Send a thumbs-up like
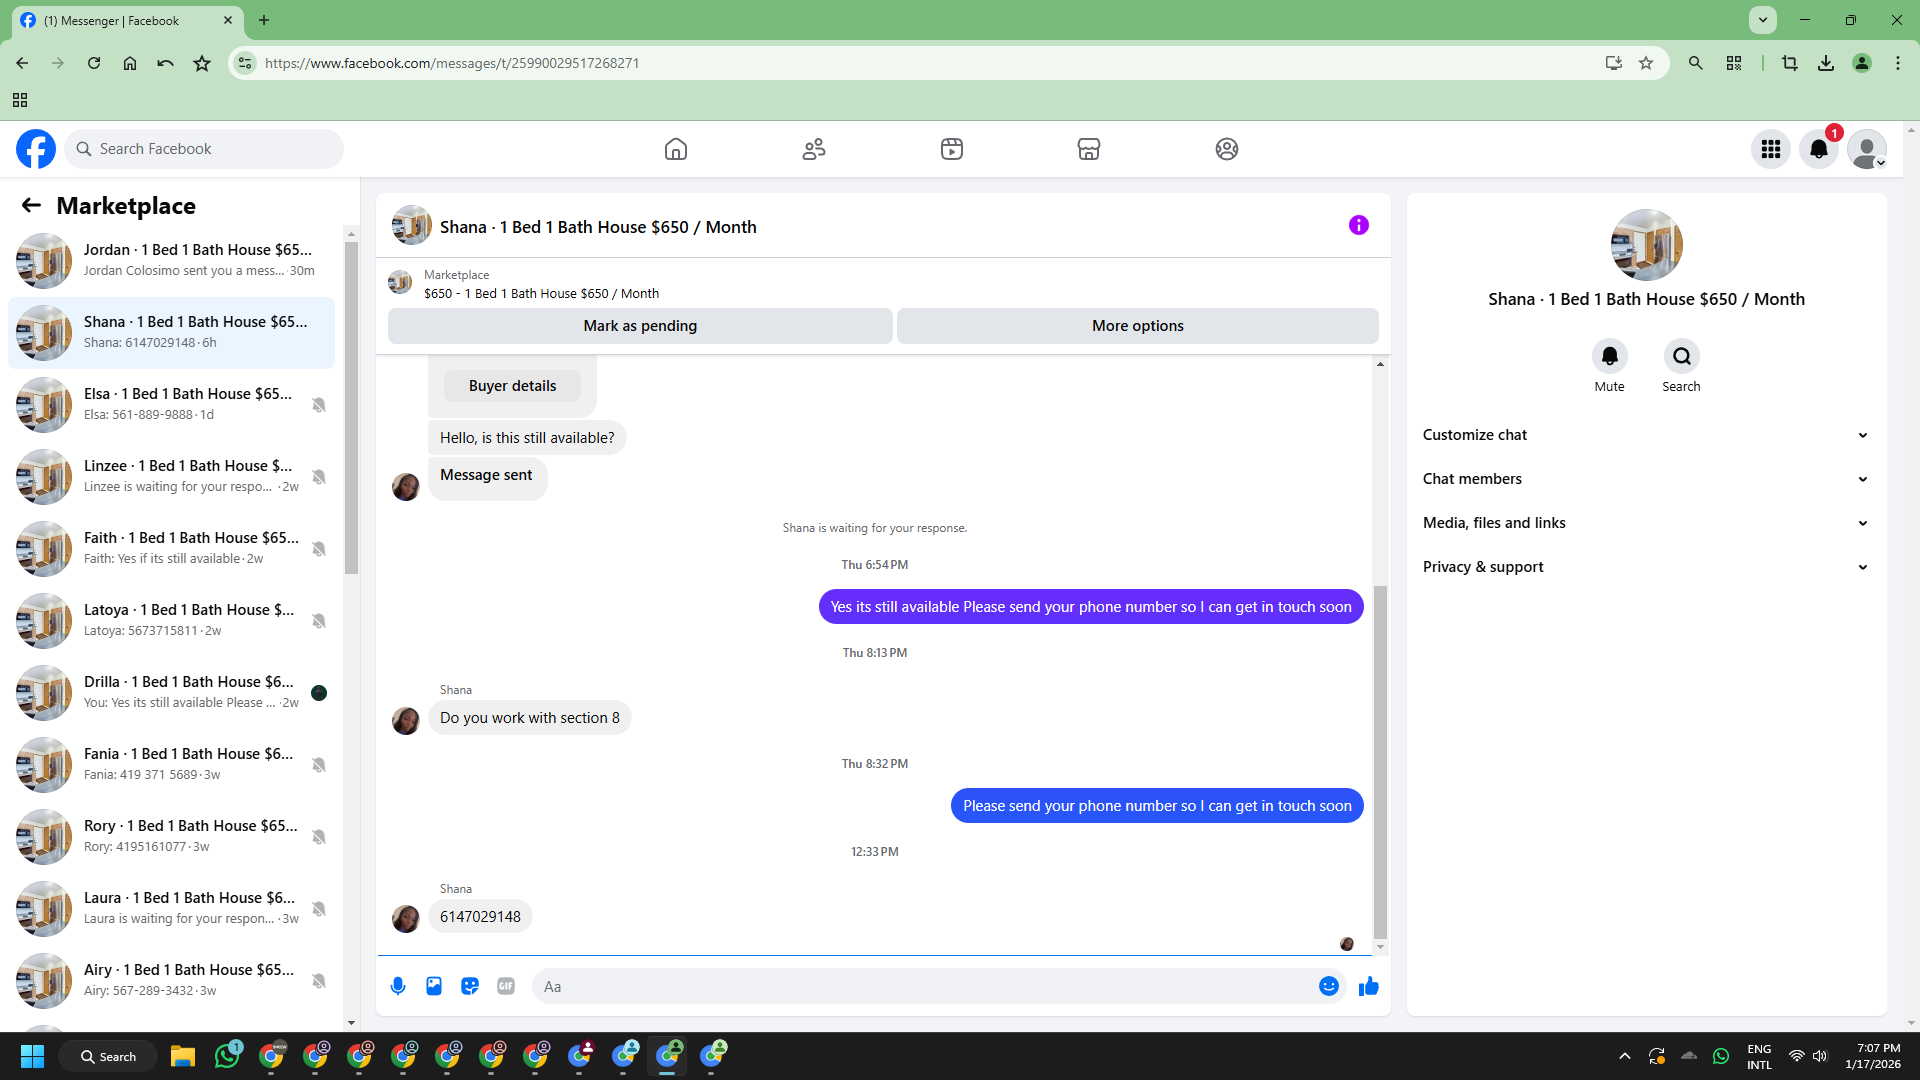Screen dimensions: 1920x1080 (x=1368, y=986)
